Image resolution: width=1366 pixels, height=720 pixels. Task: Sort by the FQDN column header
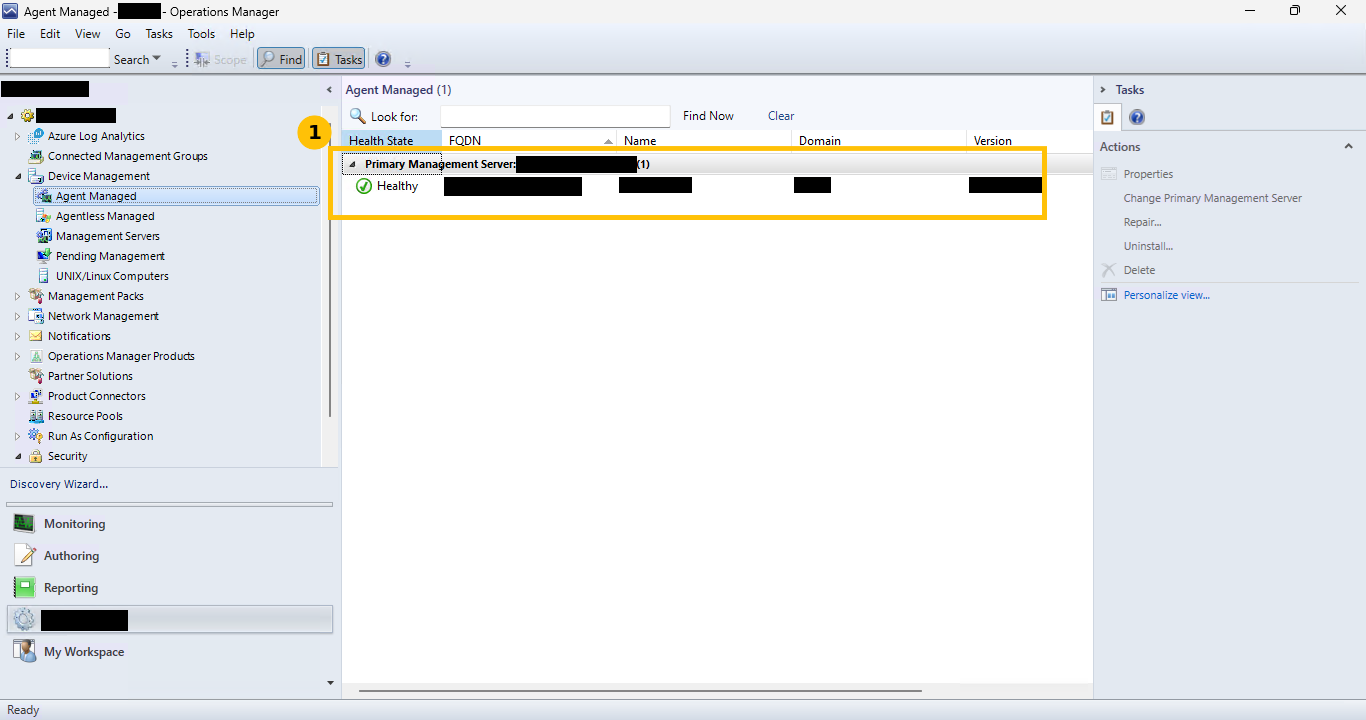tap(529, 141)
